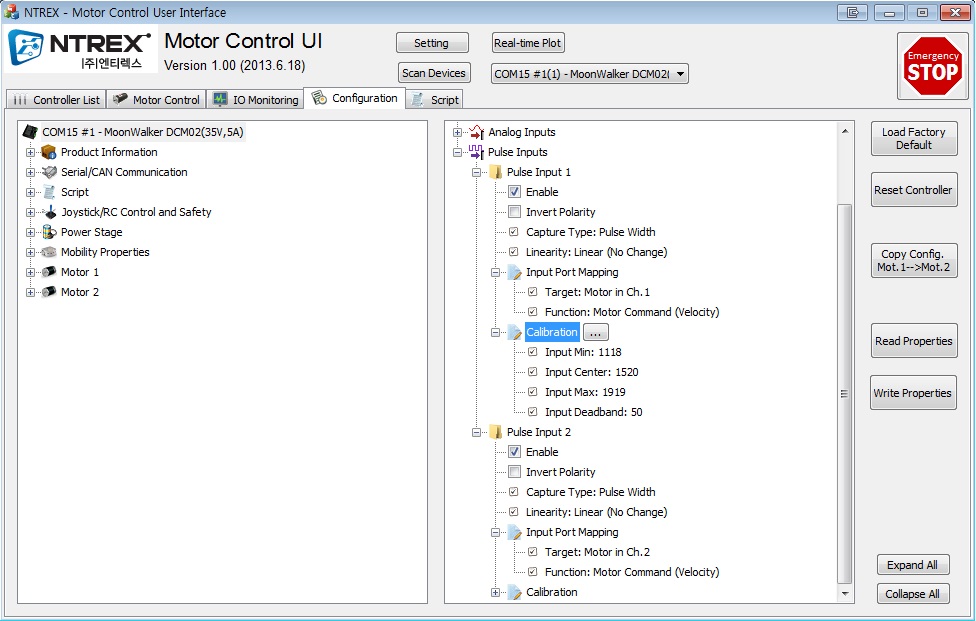The height and width of the screenshot is (621, 976).
Task: Click the configuration tree vertical scrollbar thumb
Action: [x=844, y=393]
